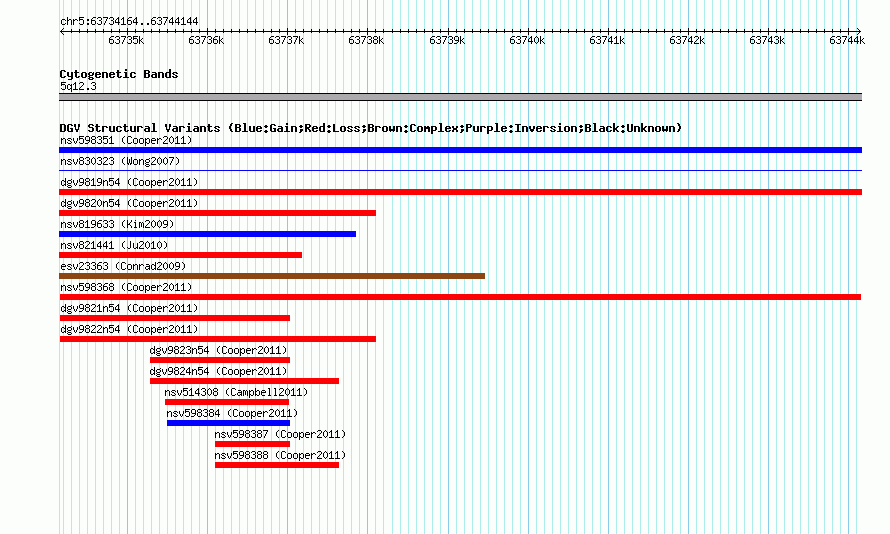Open variant label nsv598368 (Cooper2011)

point(126,287)
